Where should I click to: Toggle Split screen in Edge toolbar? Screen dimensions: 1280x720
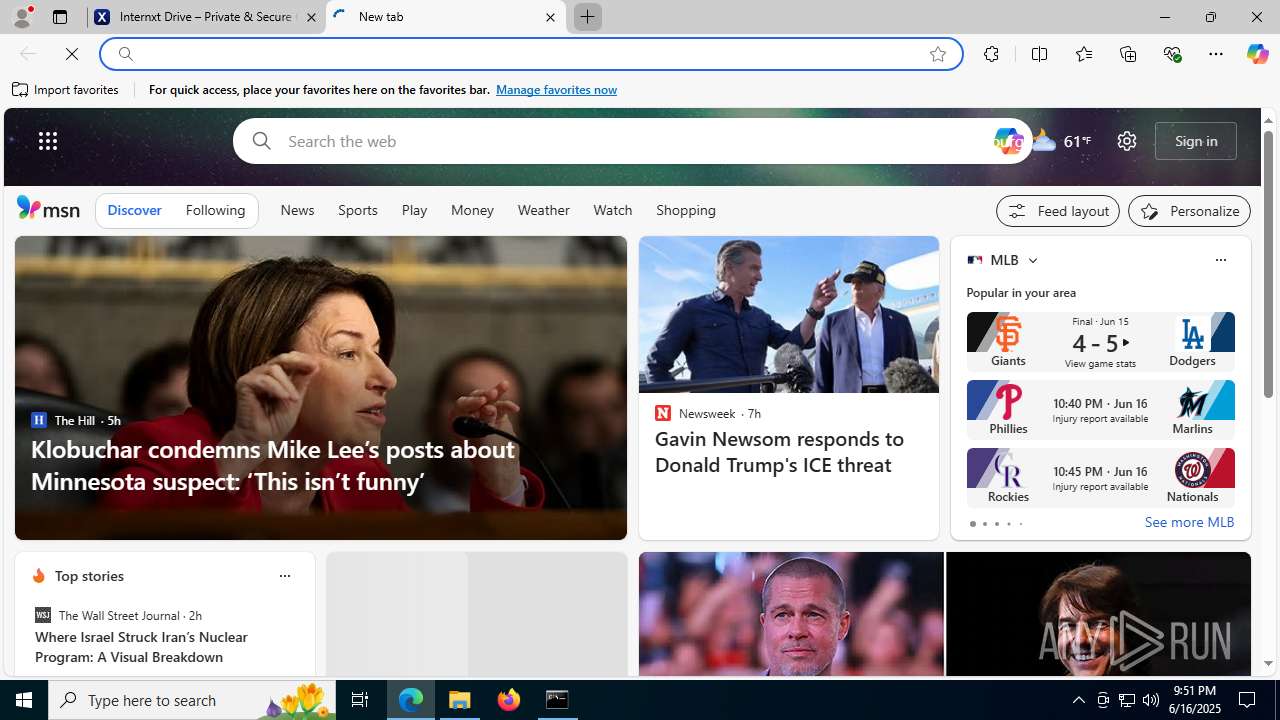click(x=1039, y=54)
